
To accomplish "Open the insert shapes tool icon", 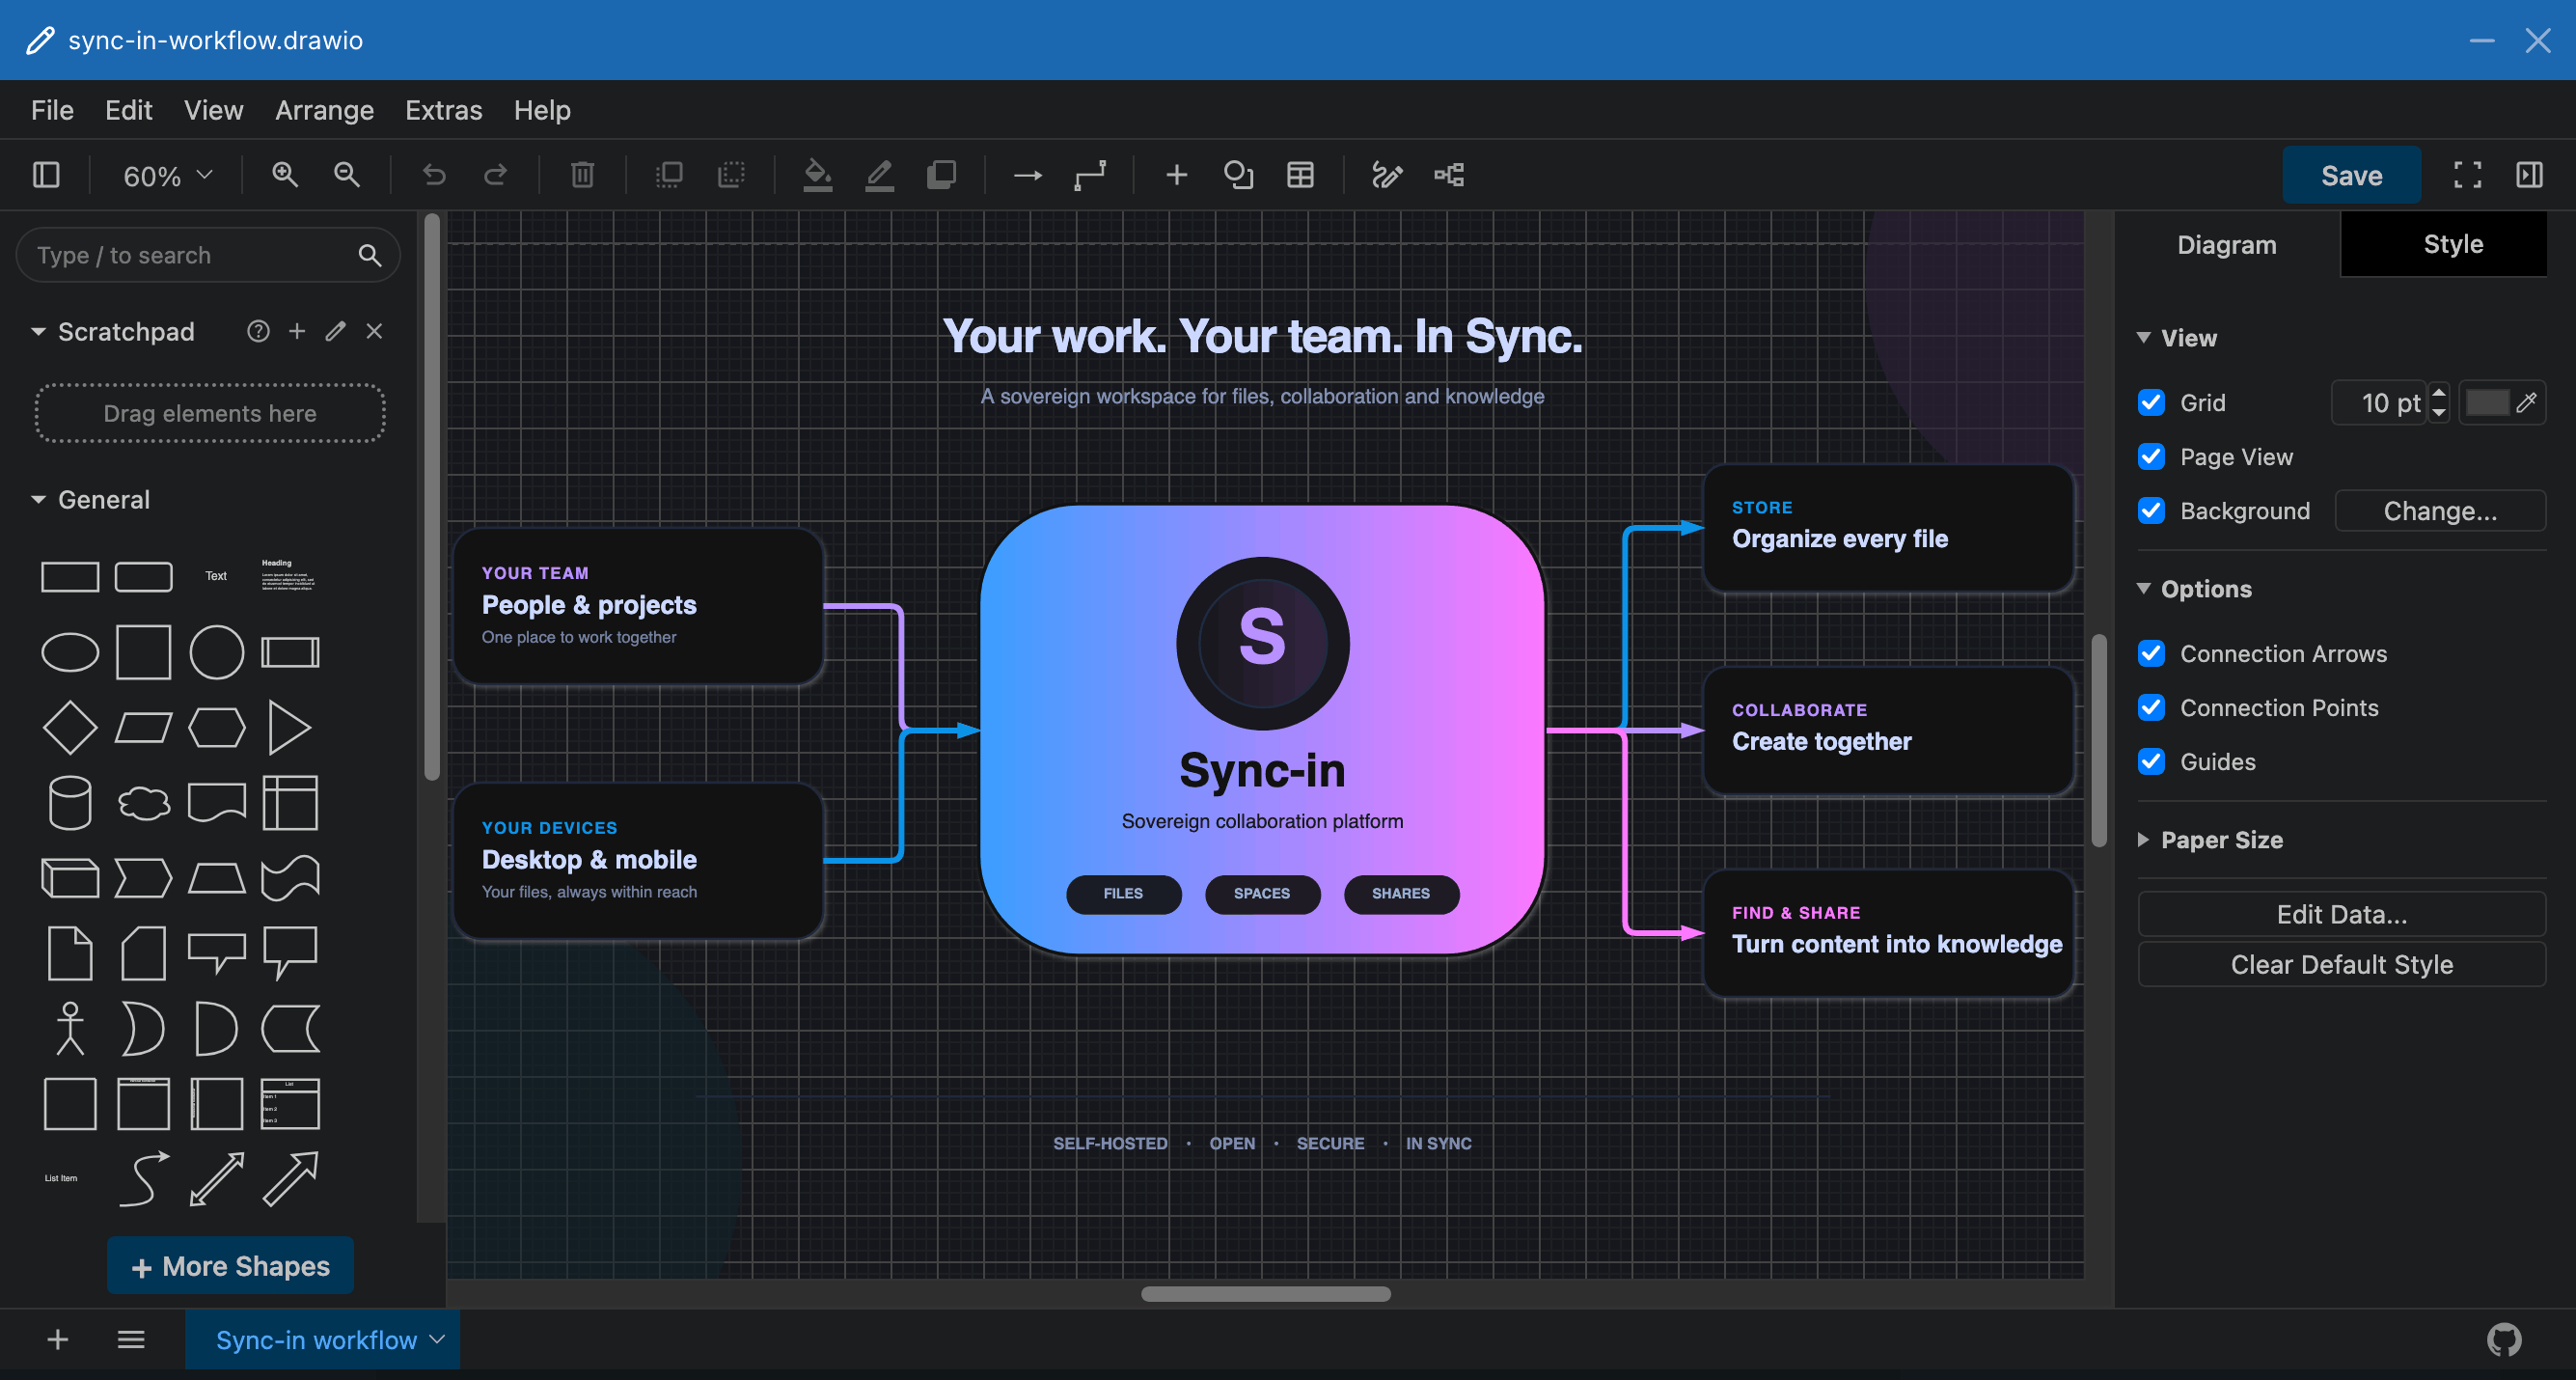I will tap(1238, 175).
